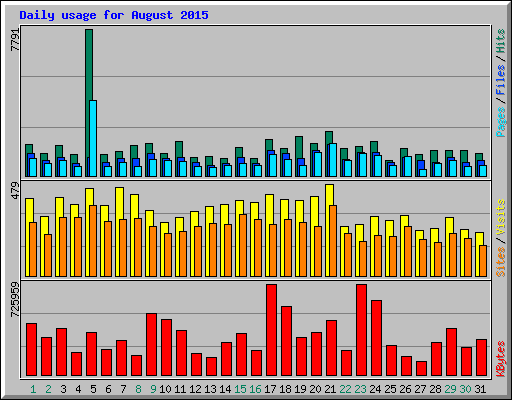The image size is (512, 400).
Task: Click the orange sites bar for day 21
Action: click(x=333, y=241)
